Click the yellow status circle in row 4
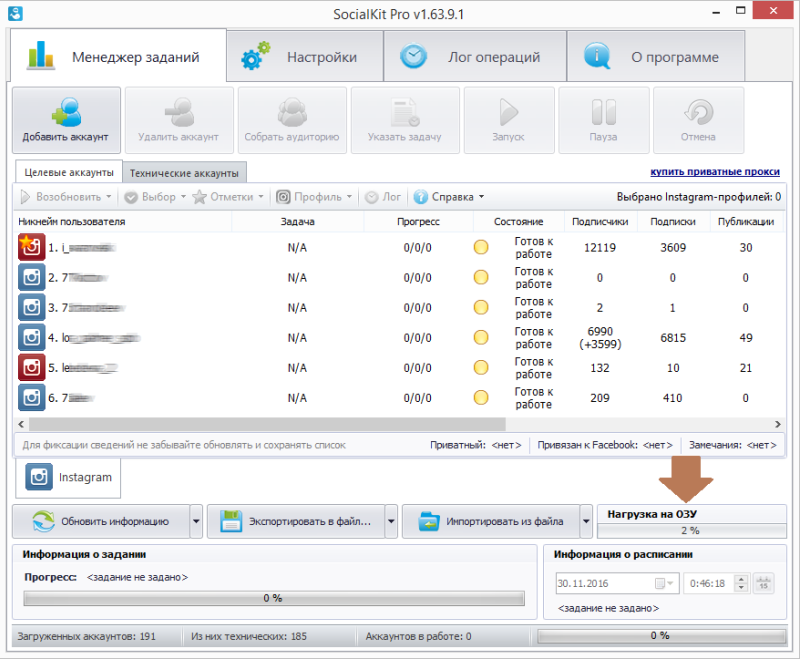This screenshot has height=659, width=800. click(481, 338)
